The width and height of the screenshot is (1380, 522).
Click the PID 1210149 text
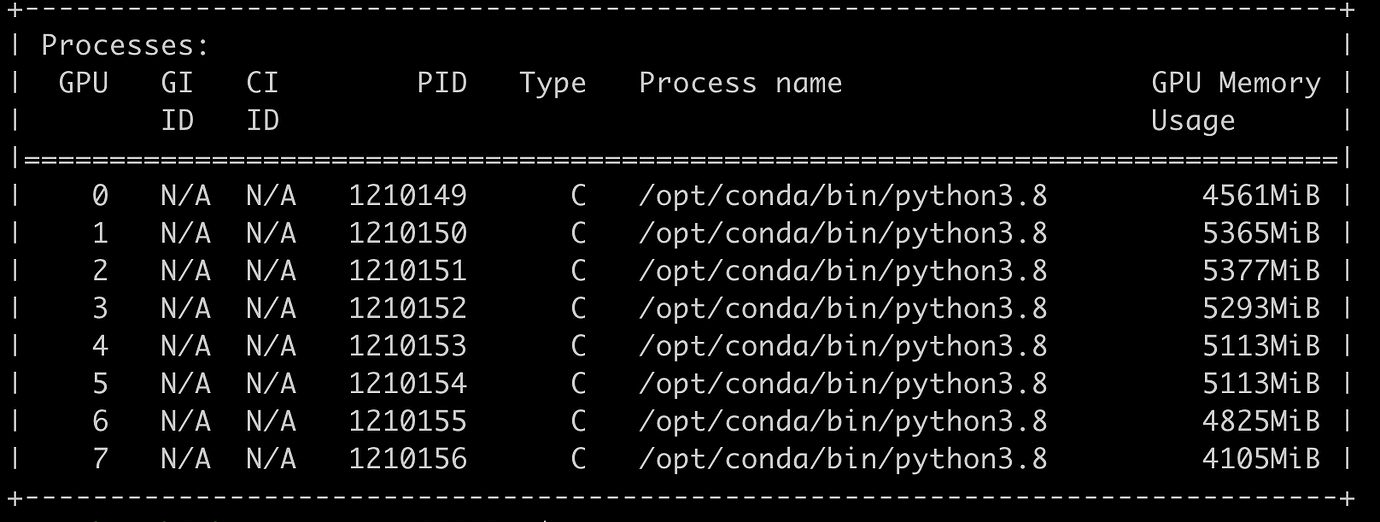(407, 196)
